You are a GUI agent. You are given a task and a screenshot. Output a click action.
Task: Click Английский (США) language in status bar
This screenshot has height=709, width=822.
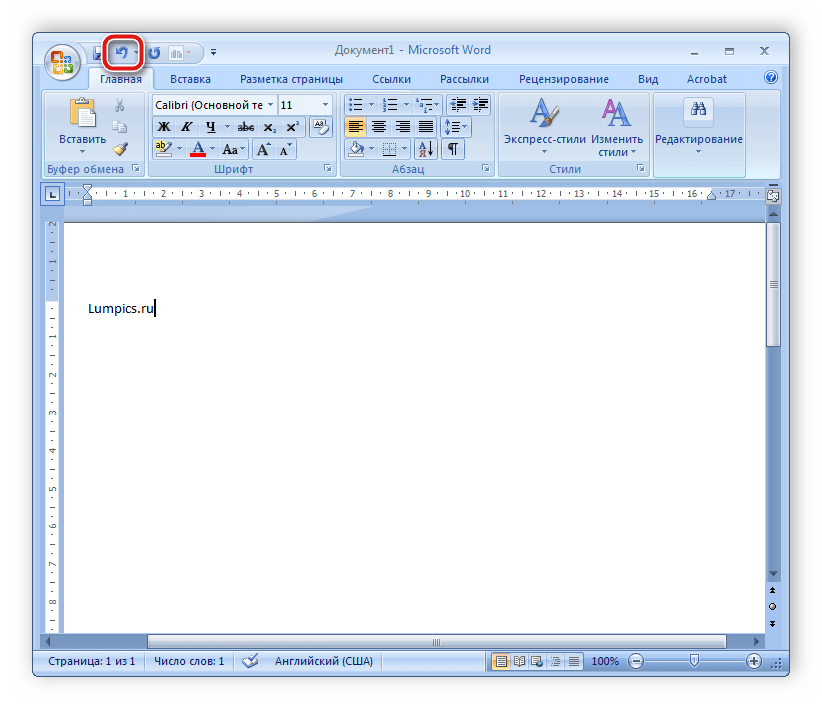[320, 661]
